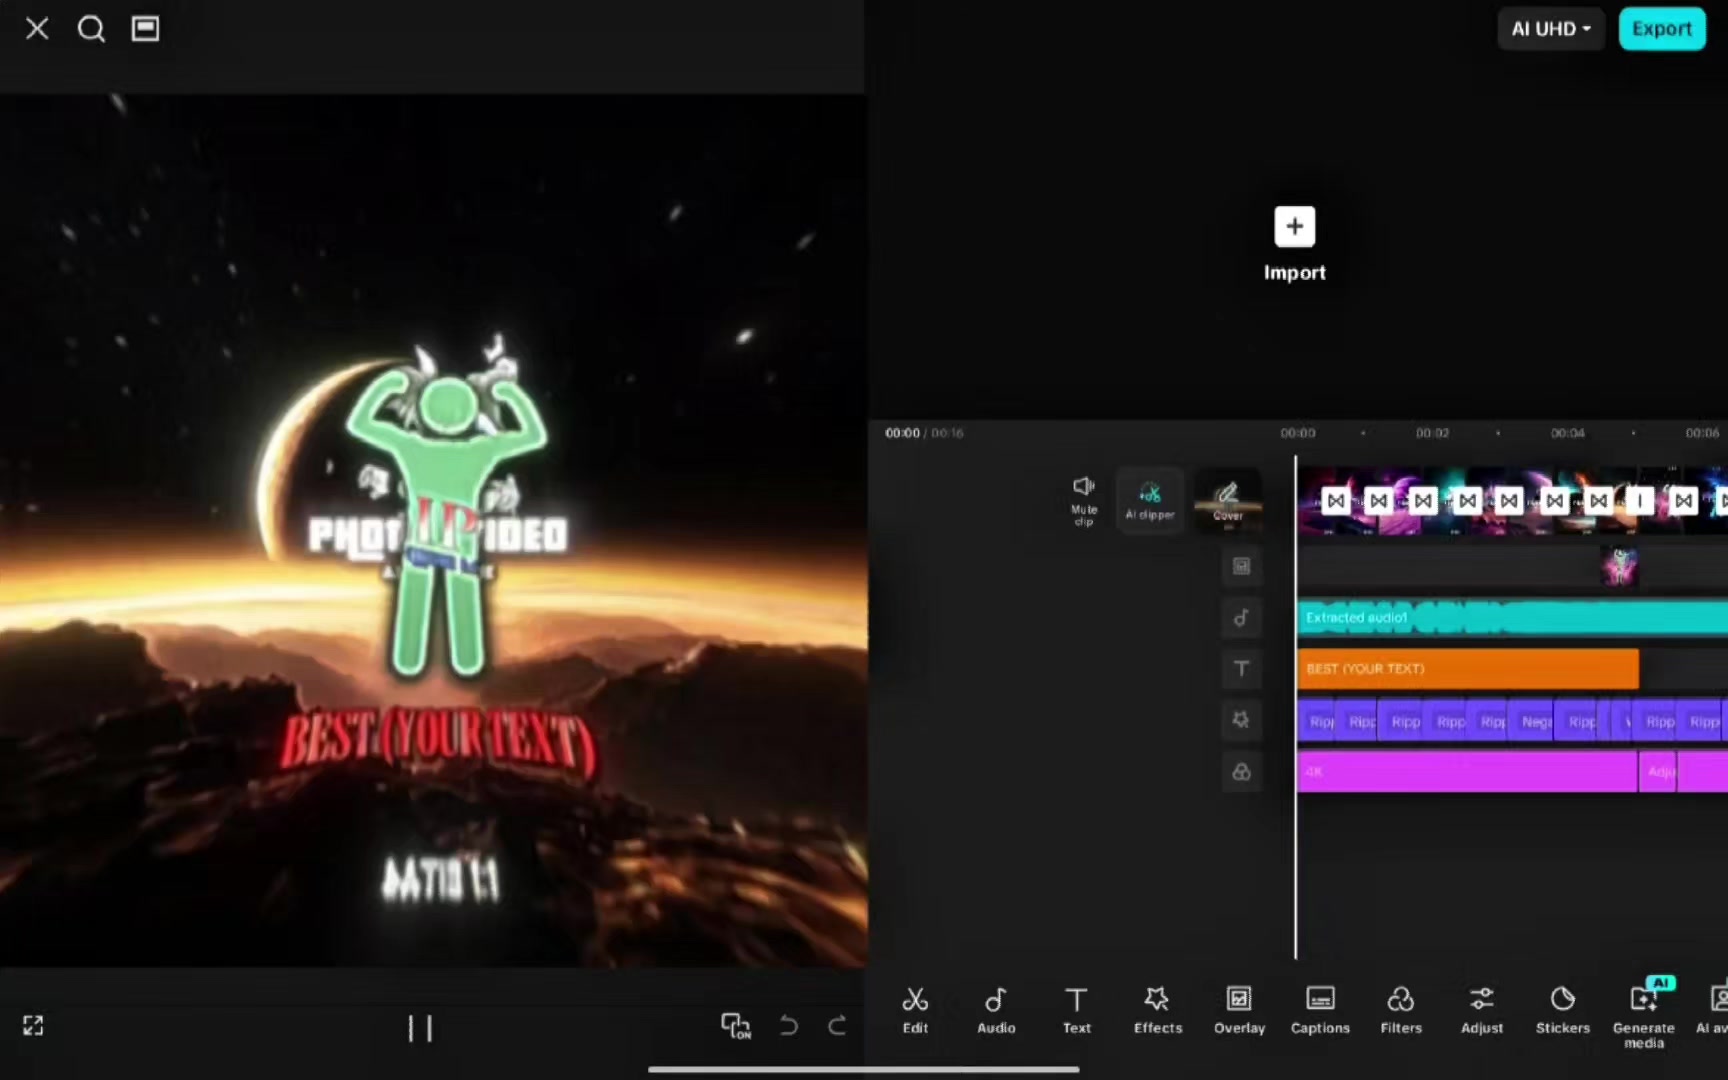Select the text track T icon
1728x1080 pixels.
click(1241, 669)
